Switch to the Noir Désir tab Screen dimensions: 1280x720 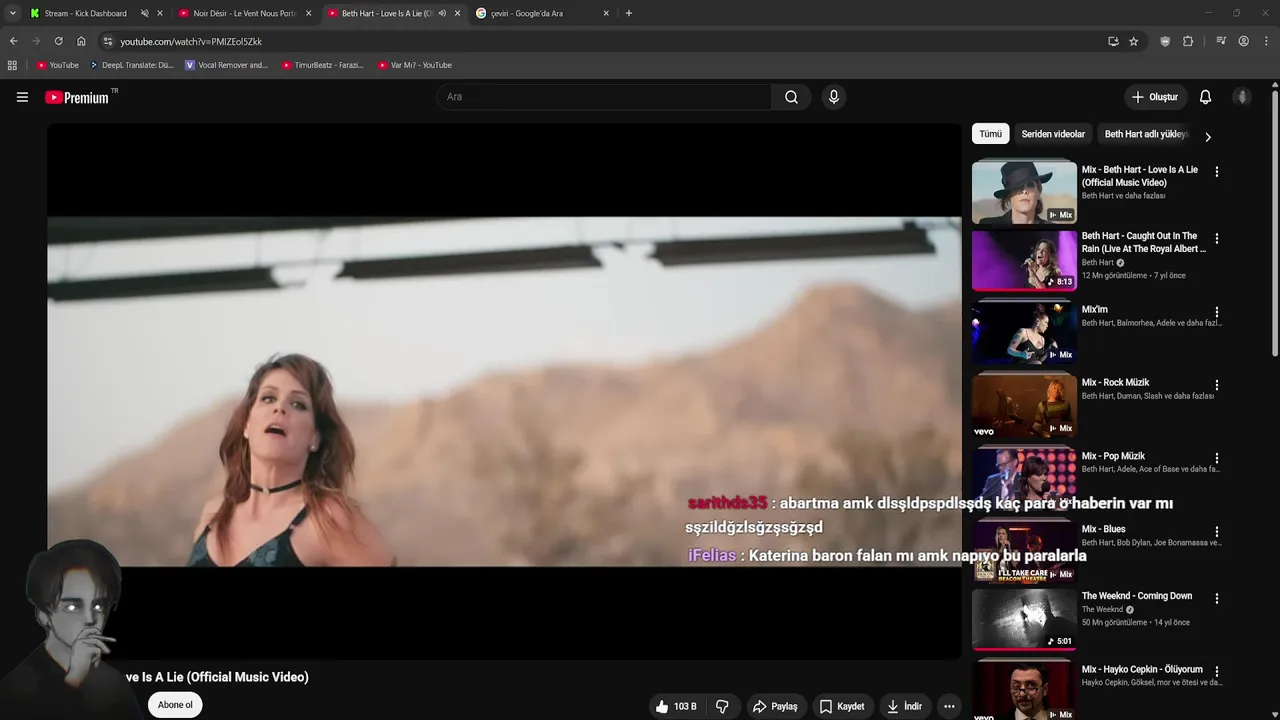(x=244, y=13)
